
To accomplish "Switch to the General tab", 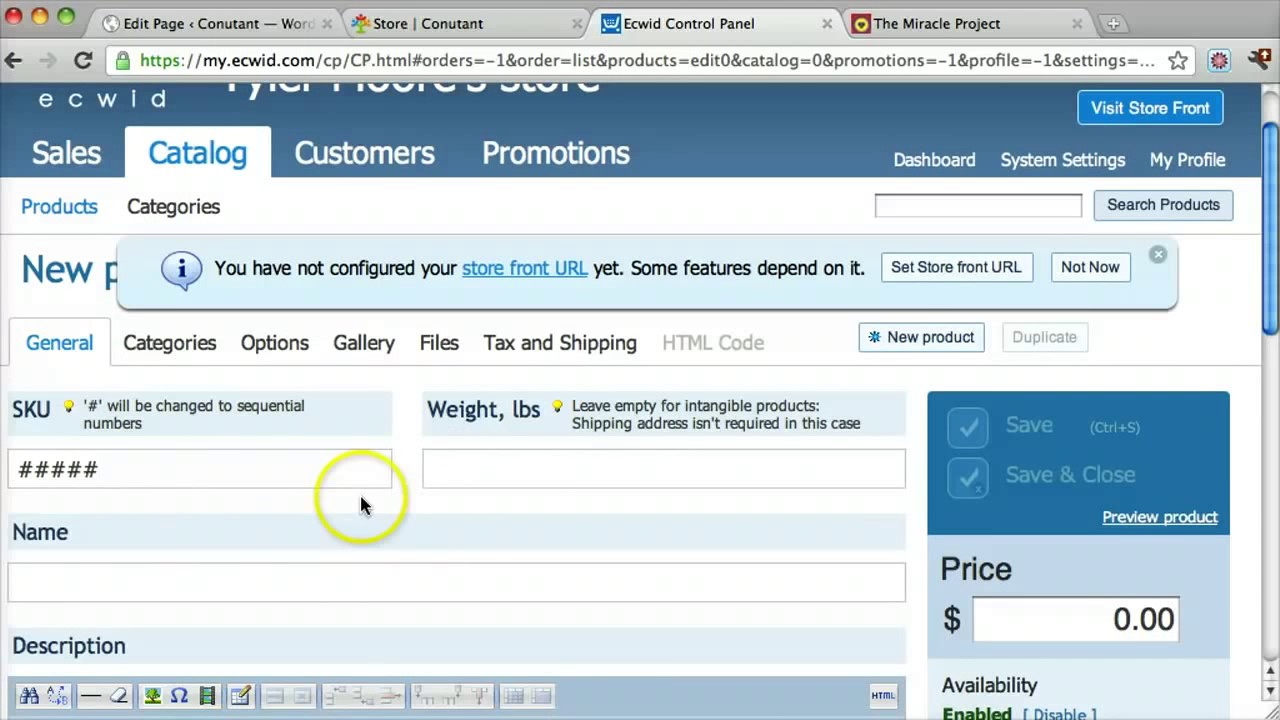I will (59, 343).
